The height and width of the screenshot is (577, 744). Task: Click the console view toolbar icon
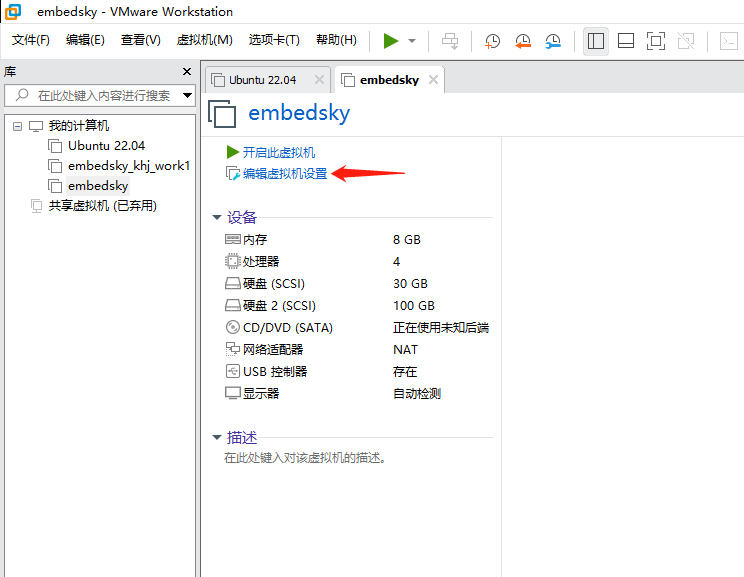[729, 41]
